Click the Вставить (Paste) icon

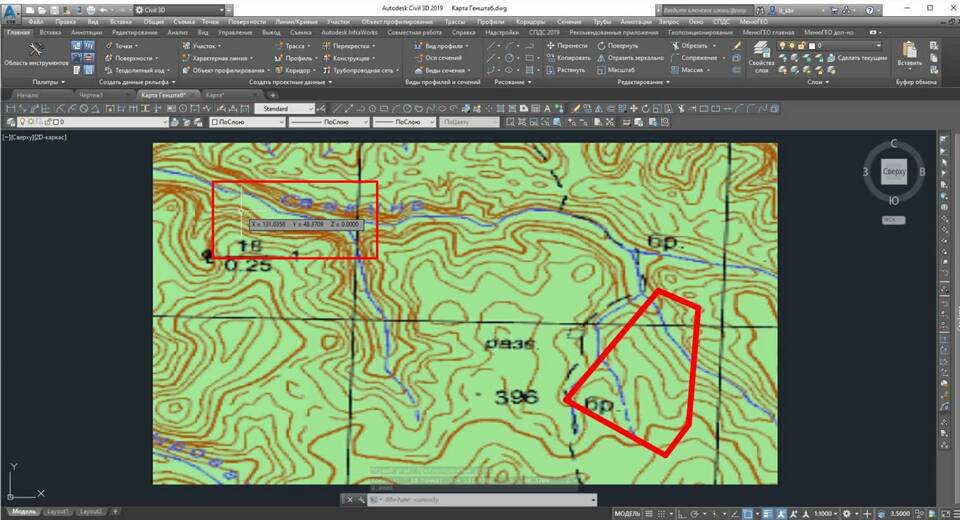point(910,53)
